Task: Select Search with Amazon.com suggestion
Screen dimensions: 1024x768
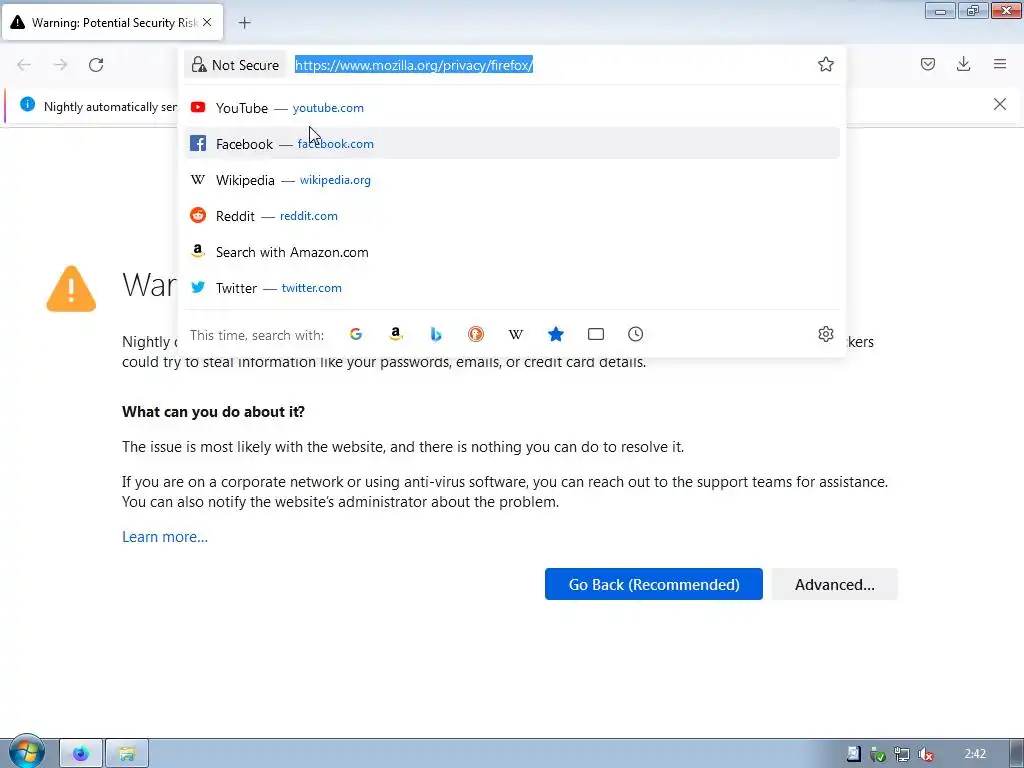Action: [512, 252]
